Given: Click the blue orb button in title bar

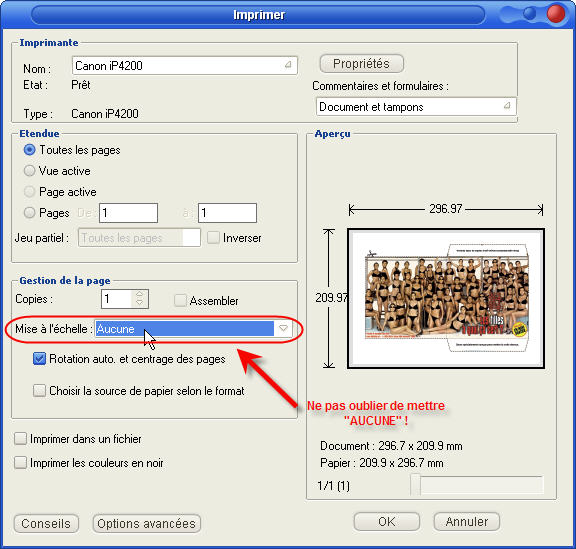Looking at the screenshot, I should coord(529,14).
